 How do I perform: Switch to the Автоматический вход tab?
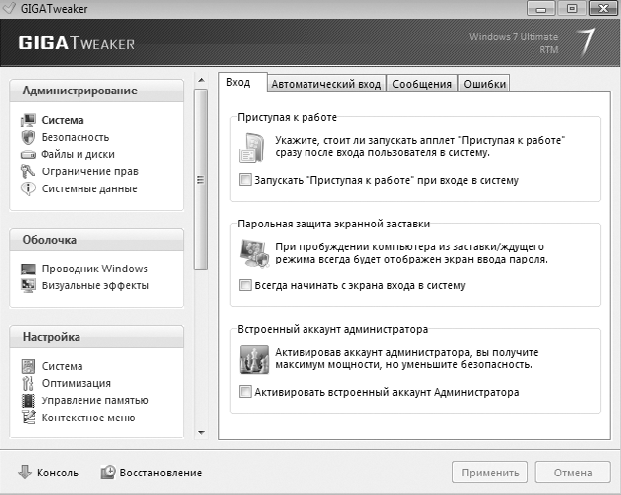[x=326, y=84]
